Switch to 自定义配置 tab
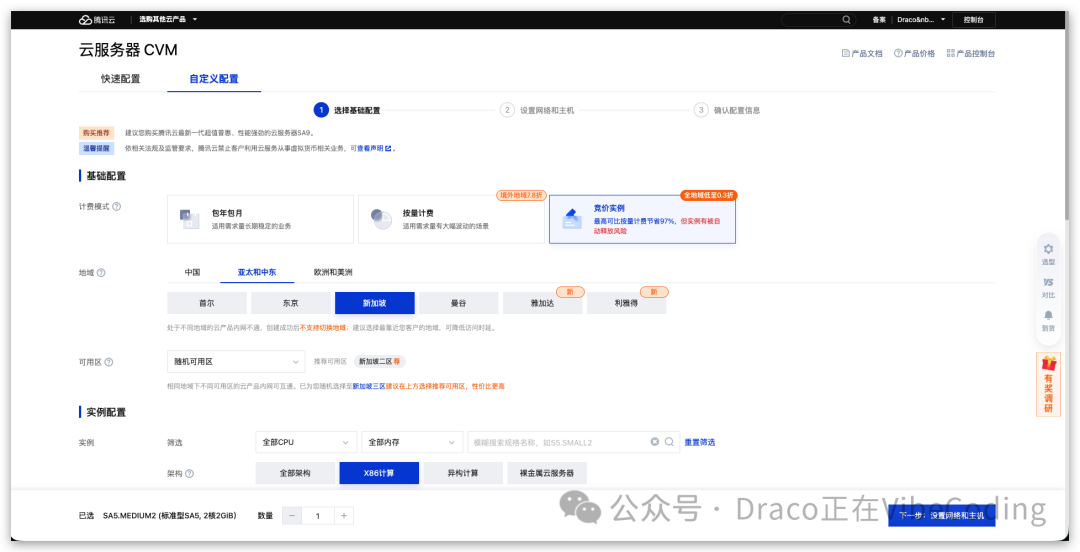Image resolution: width=1080 pixels, height=552 pixels. pos(214,79)
